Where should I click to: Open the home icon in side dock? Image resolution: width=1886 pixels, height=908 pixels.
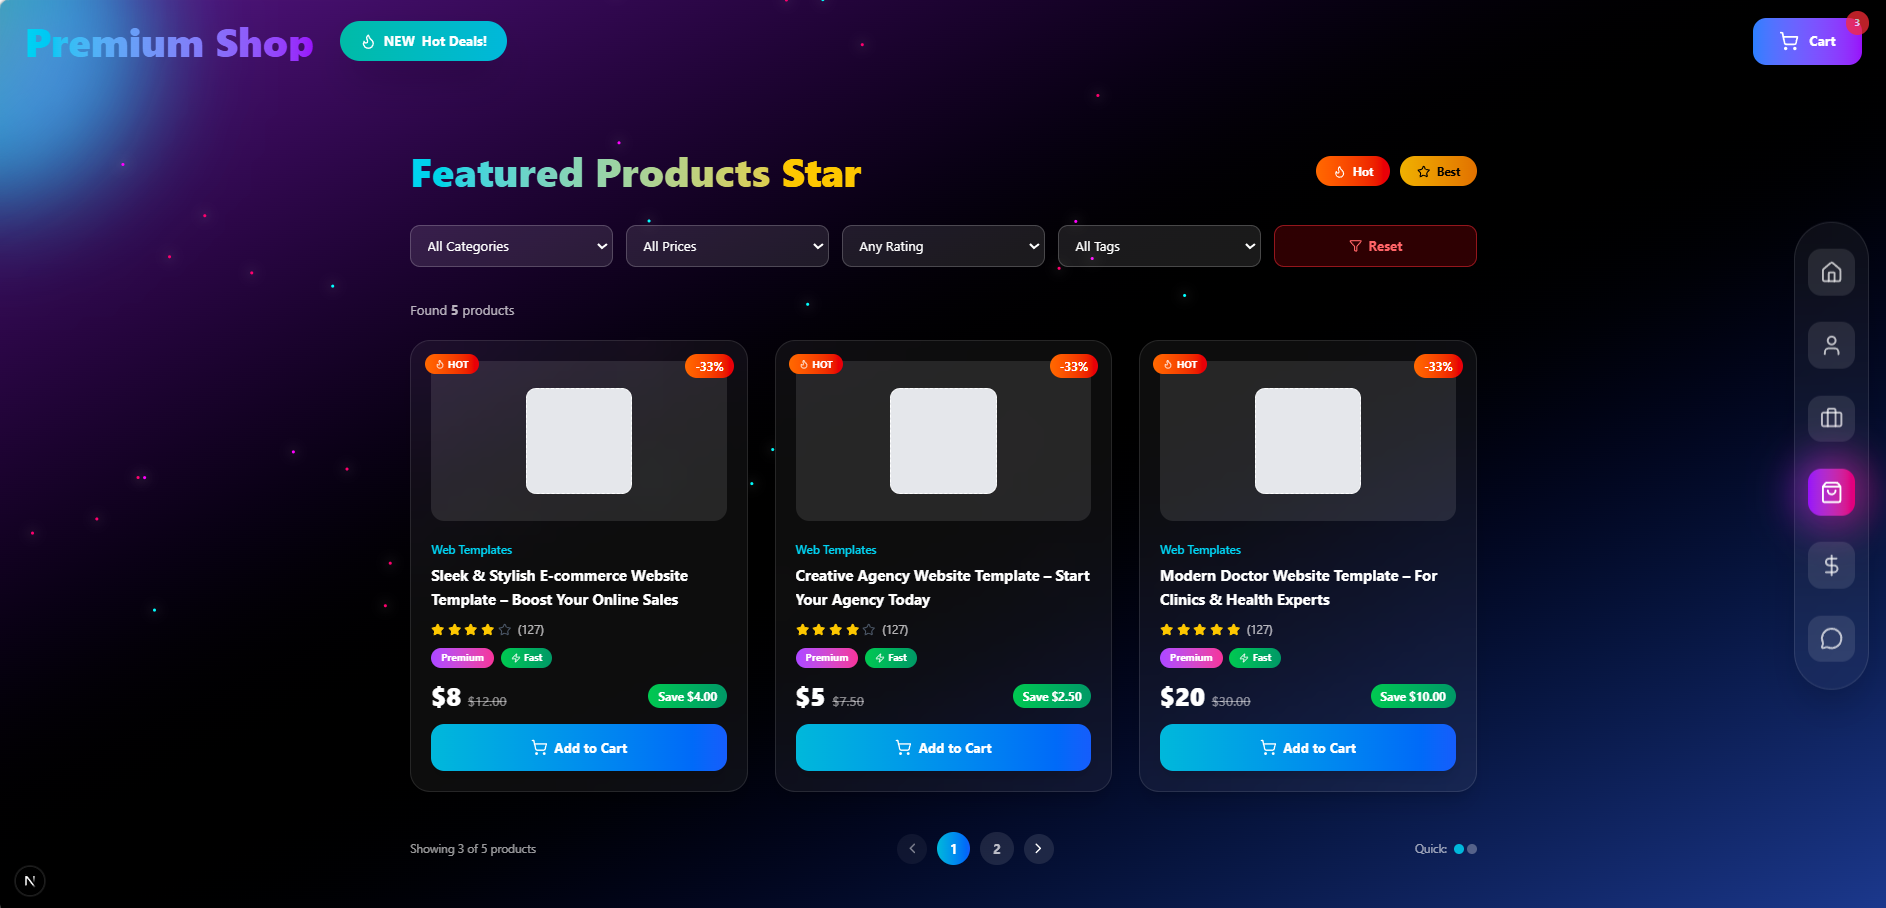(1831, 272)
